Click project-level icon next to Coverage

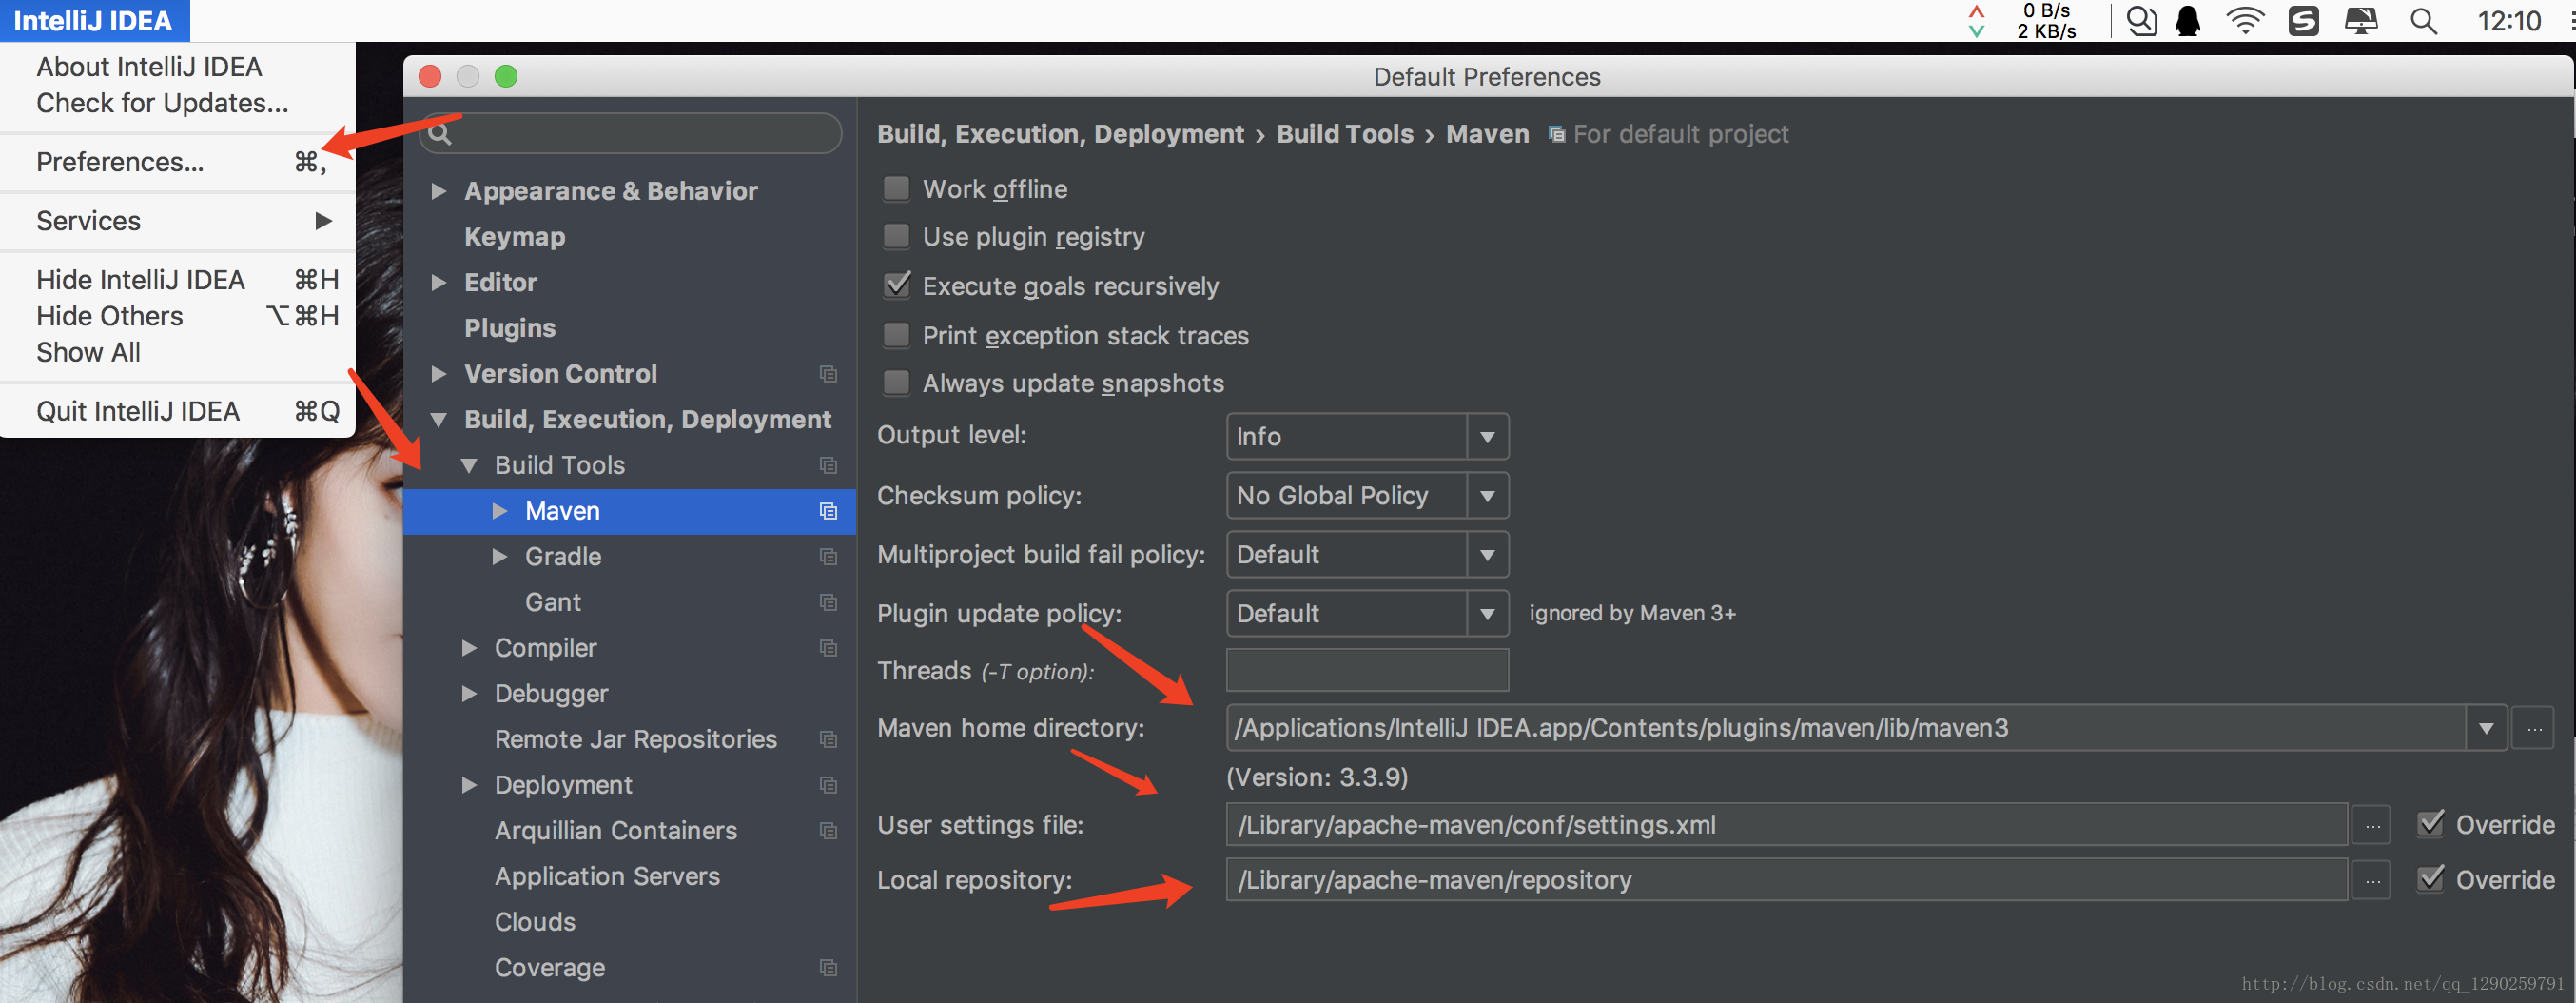(828, 968)
